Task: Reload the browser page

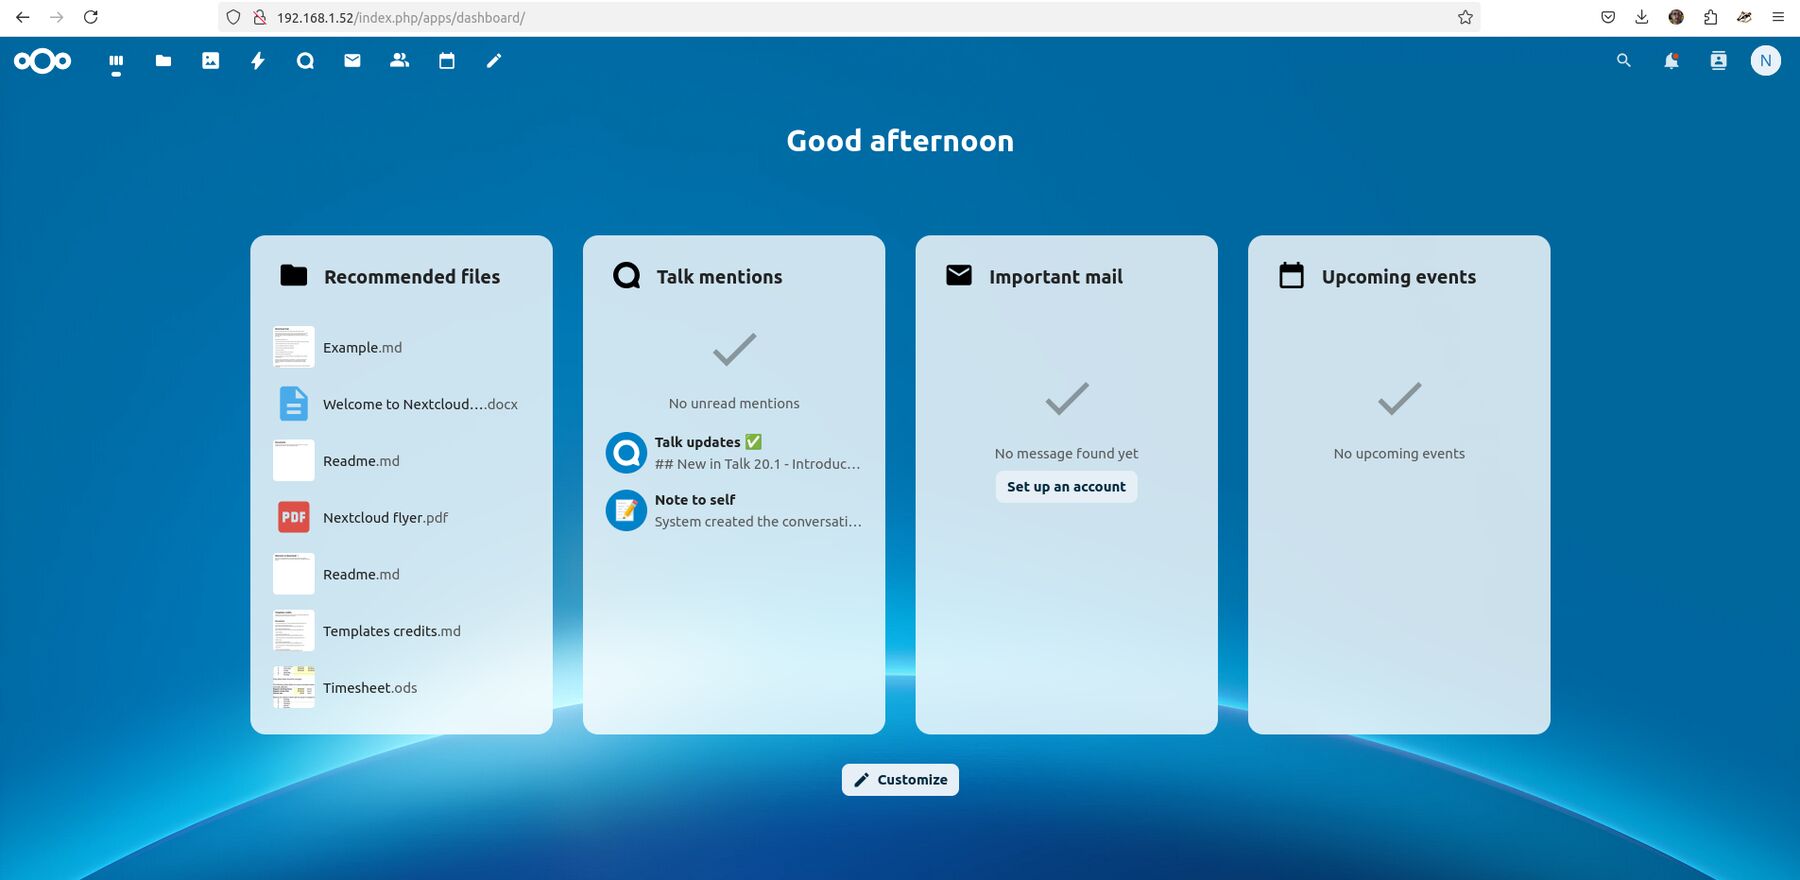Action: click(91, 17)
